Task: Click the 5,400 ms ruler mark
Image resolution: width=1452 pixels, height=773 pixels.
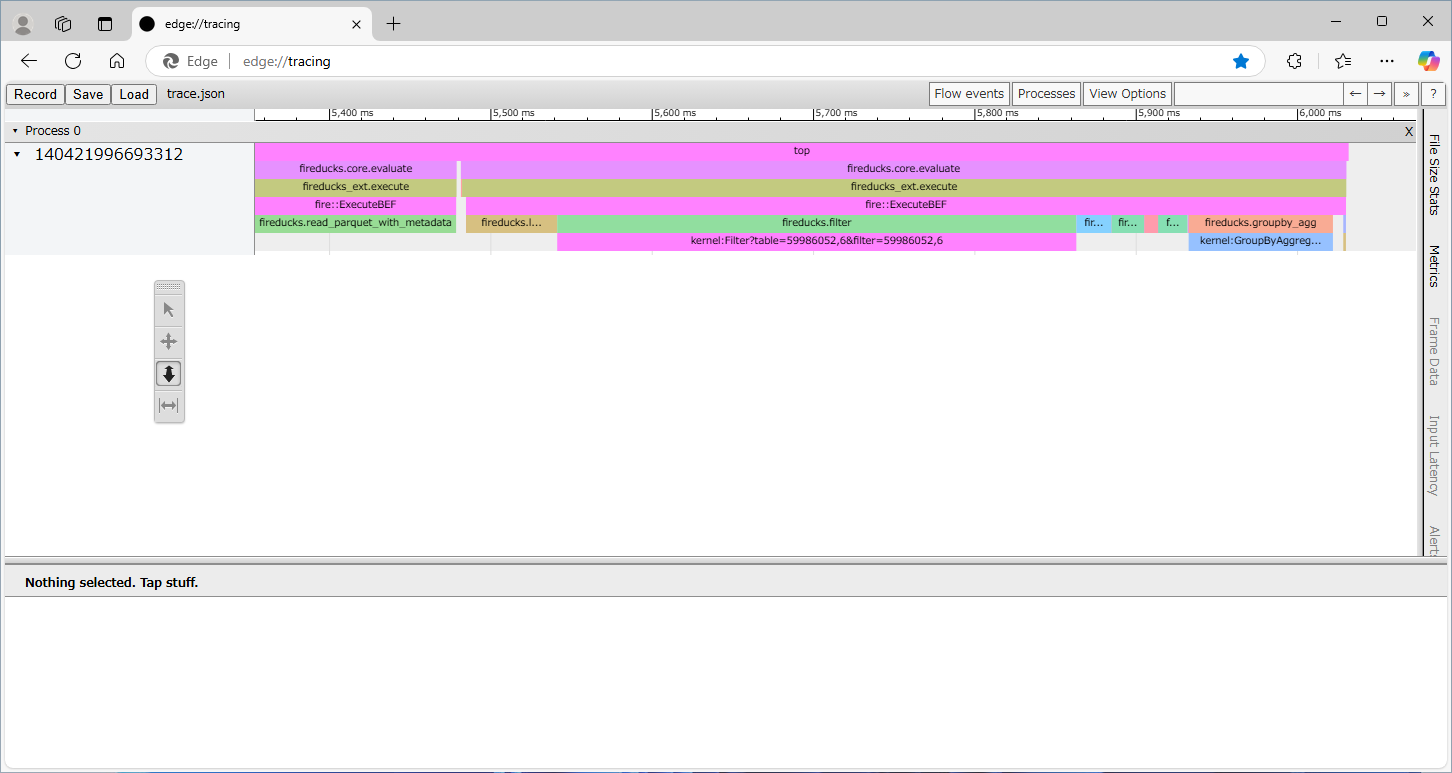Action: pyautogui.click(x=352, y=114)
